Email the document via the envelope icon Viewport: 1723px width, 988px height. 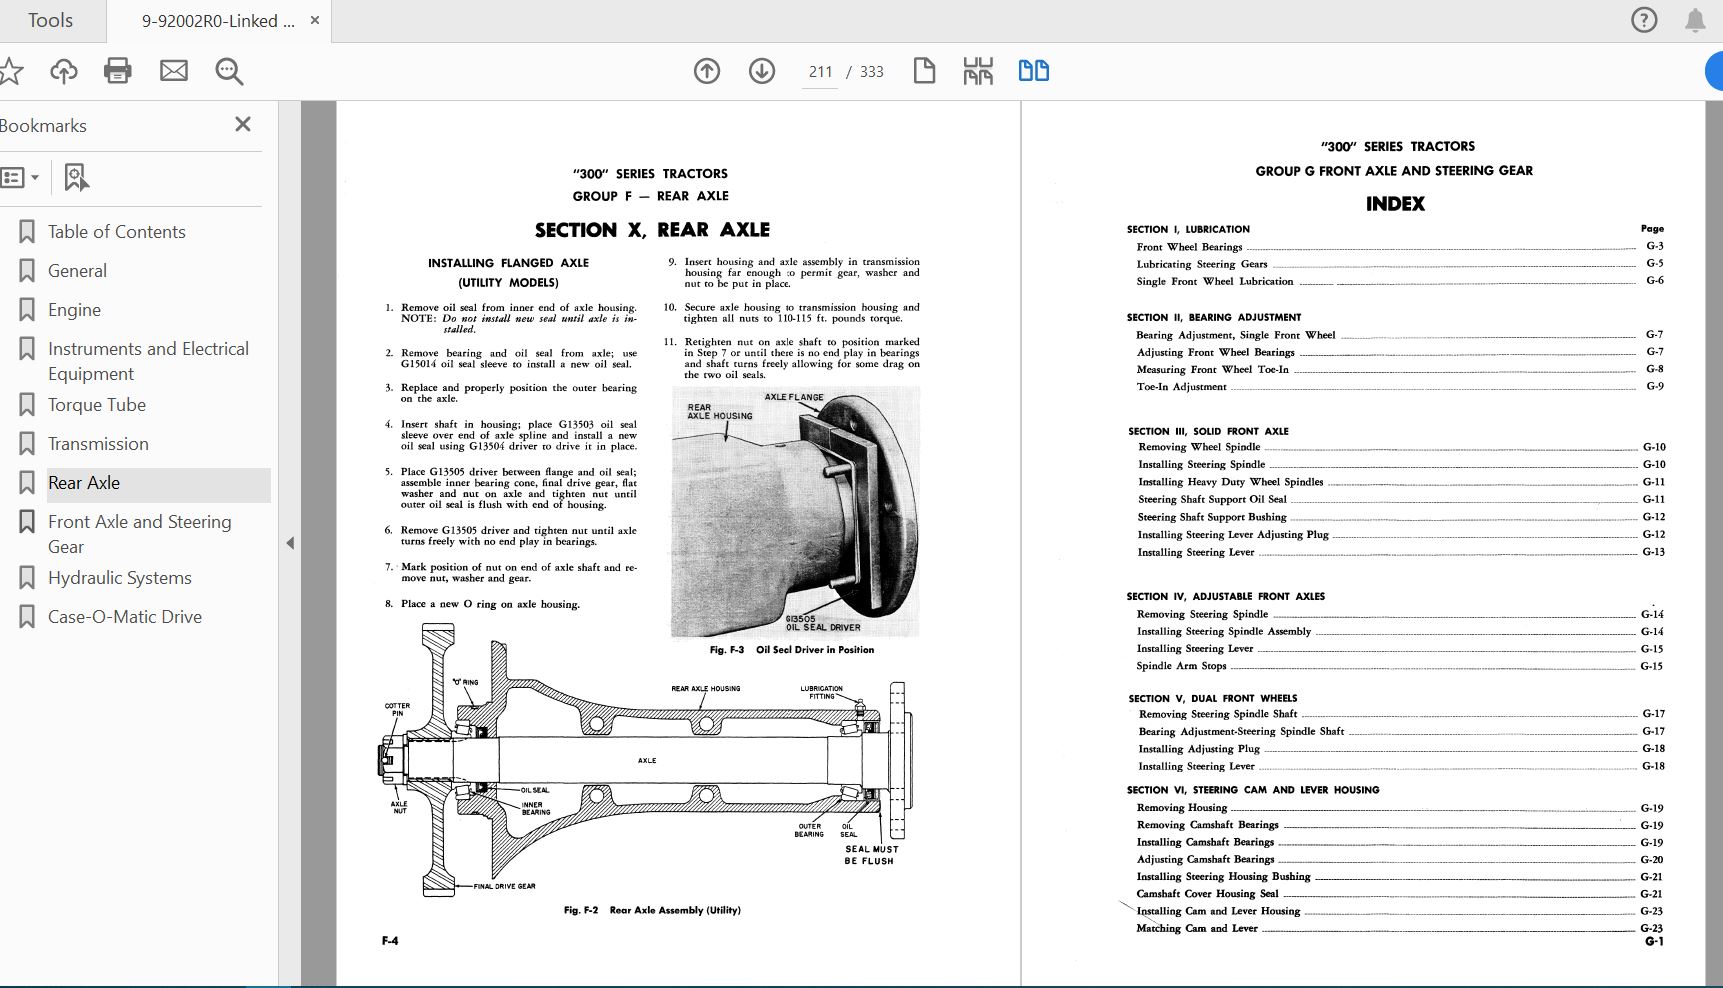tap(173, 71)
